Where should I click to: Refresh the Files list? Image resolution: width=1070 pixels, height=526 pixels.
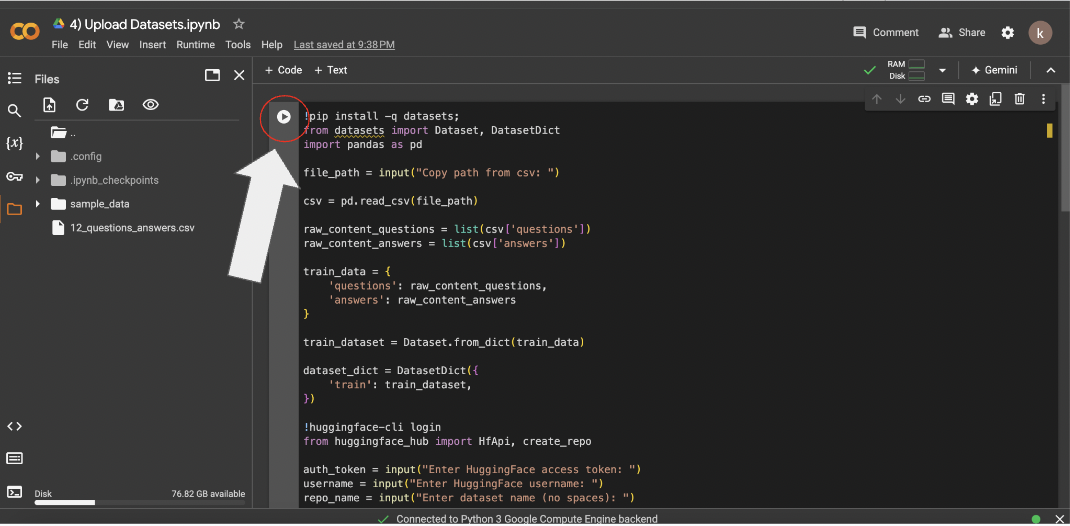coord(83,105)
